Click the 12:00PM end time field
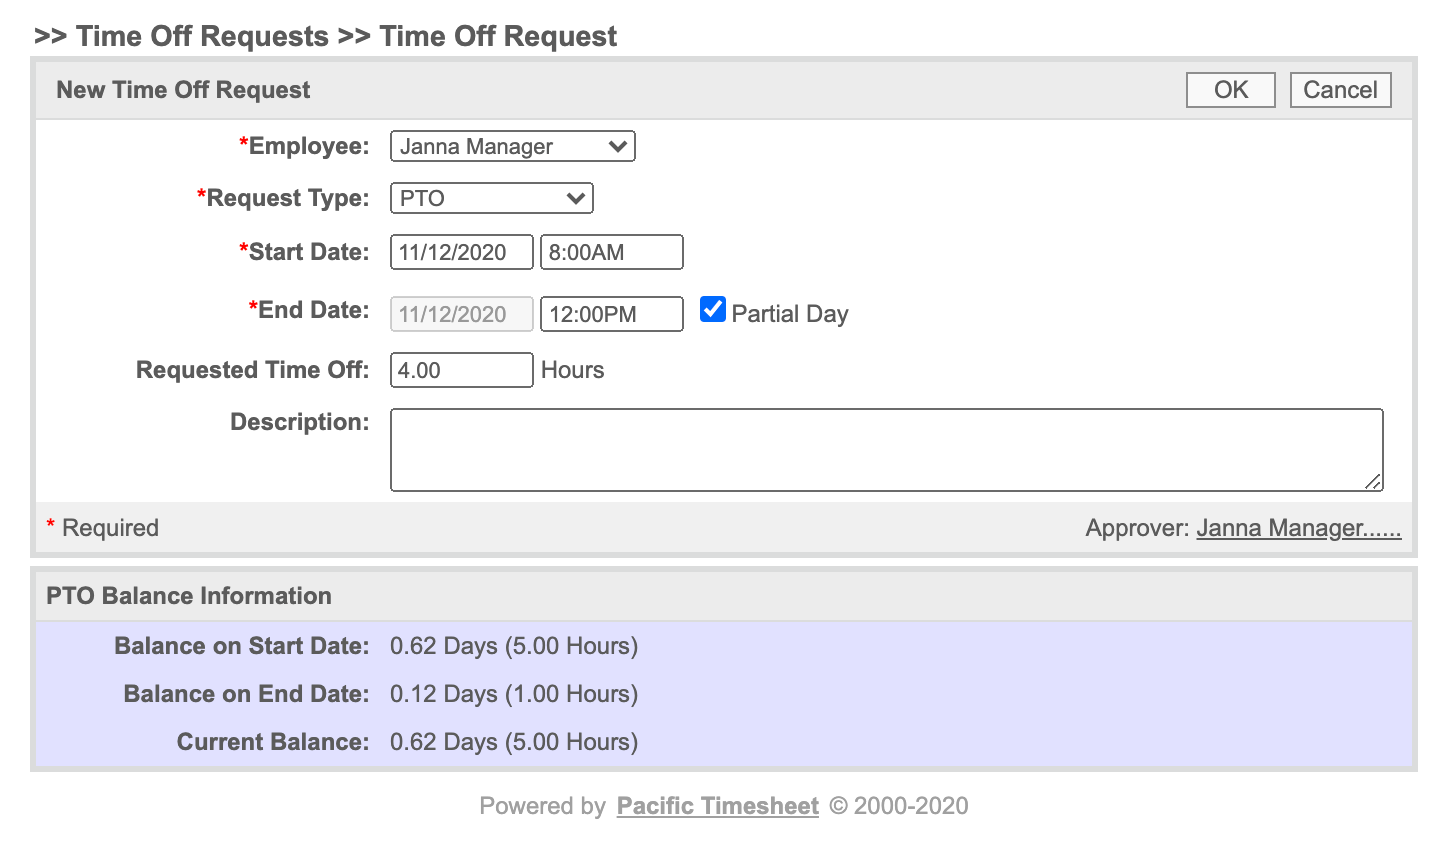The height and width of the screenshot is (848, 1454). [x=611, y=314]
